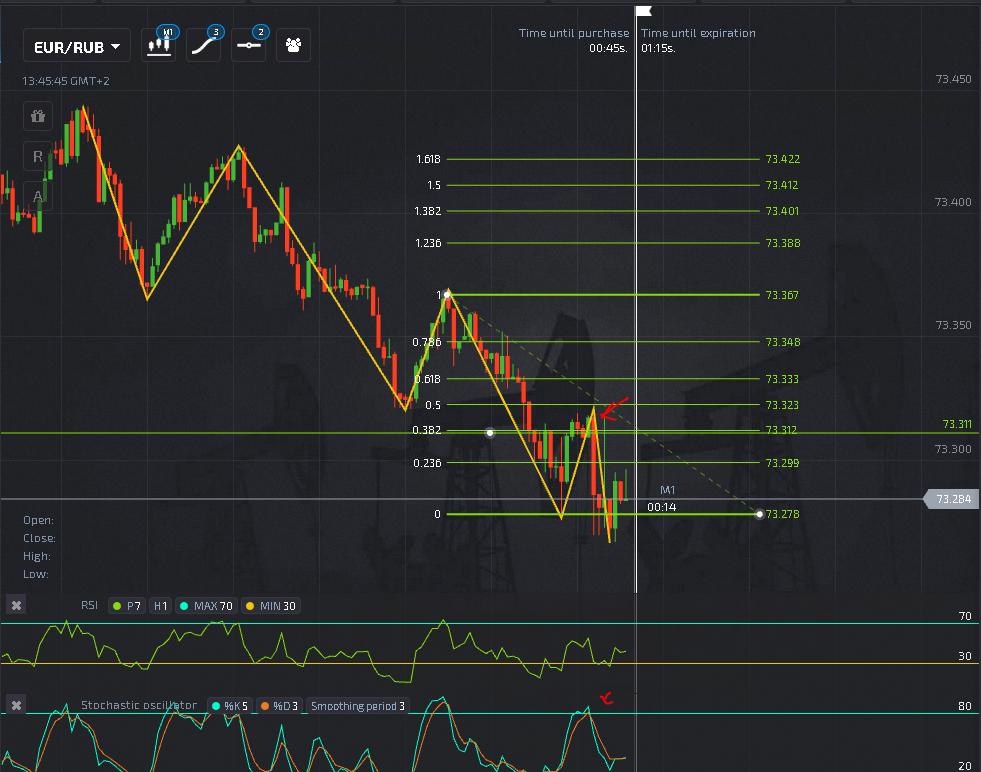Edit the RSI MAX 70 level

coord(206,606)
